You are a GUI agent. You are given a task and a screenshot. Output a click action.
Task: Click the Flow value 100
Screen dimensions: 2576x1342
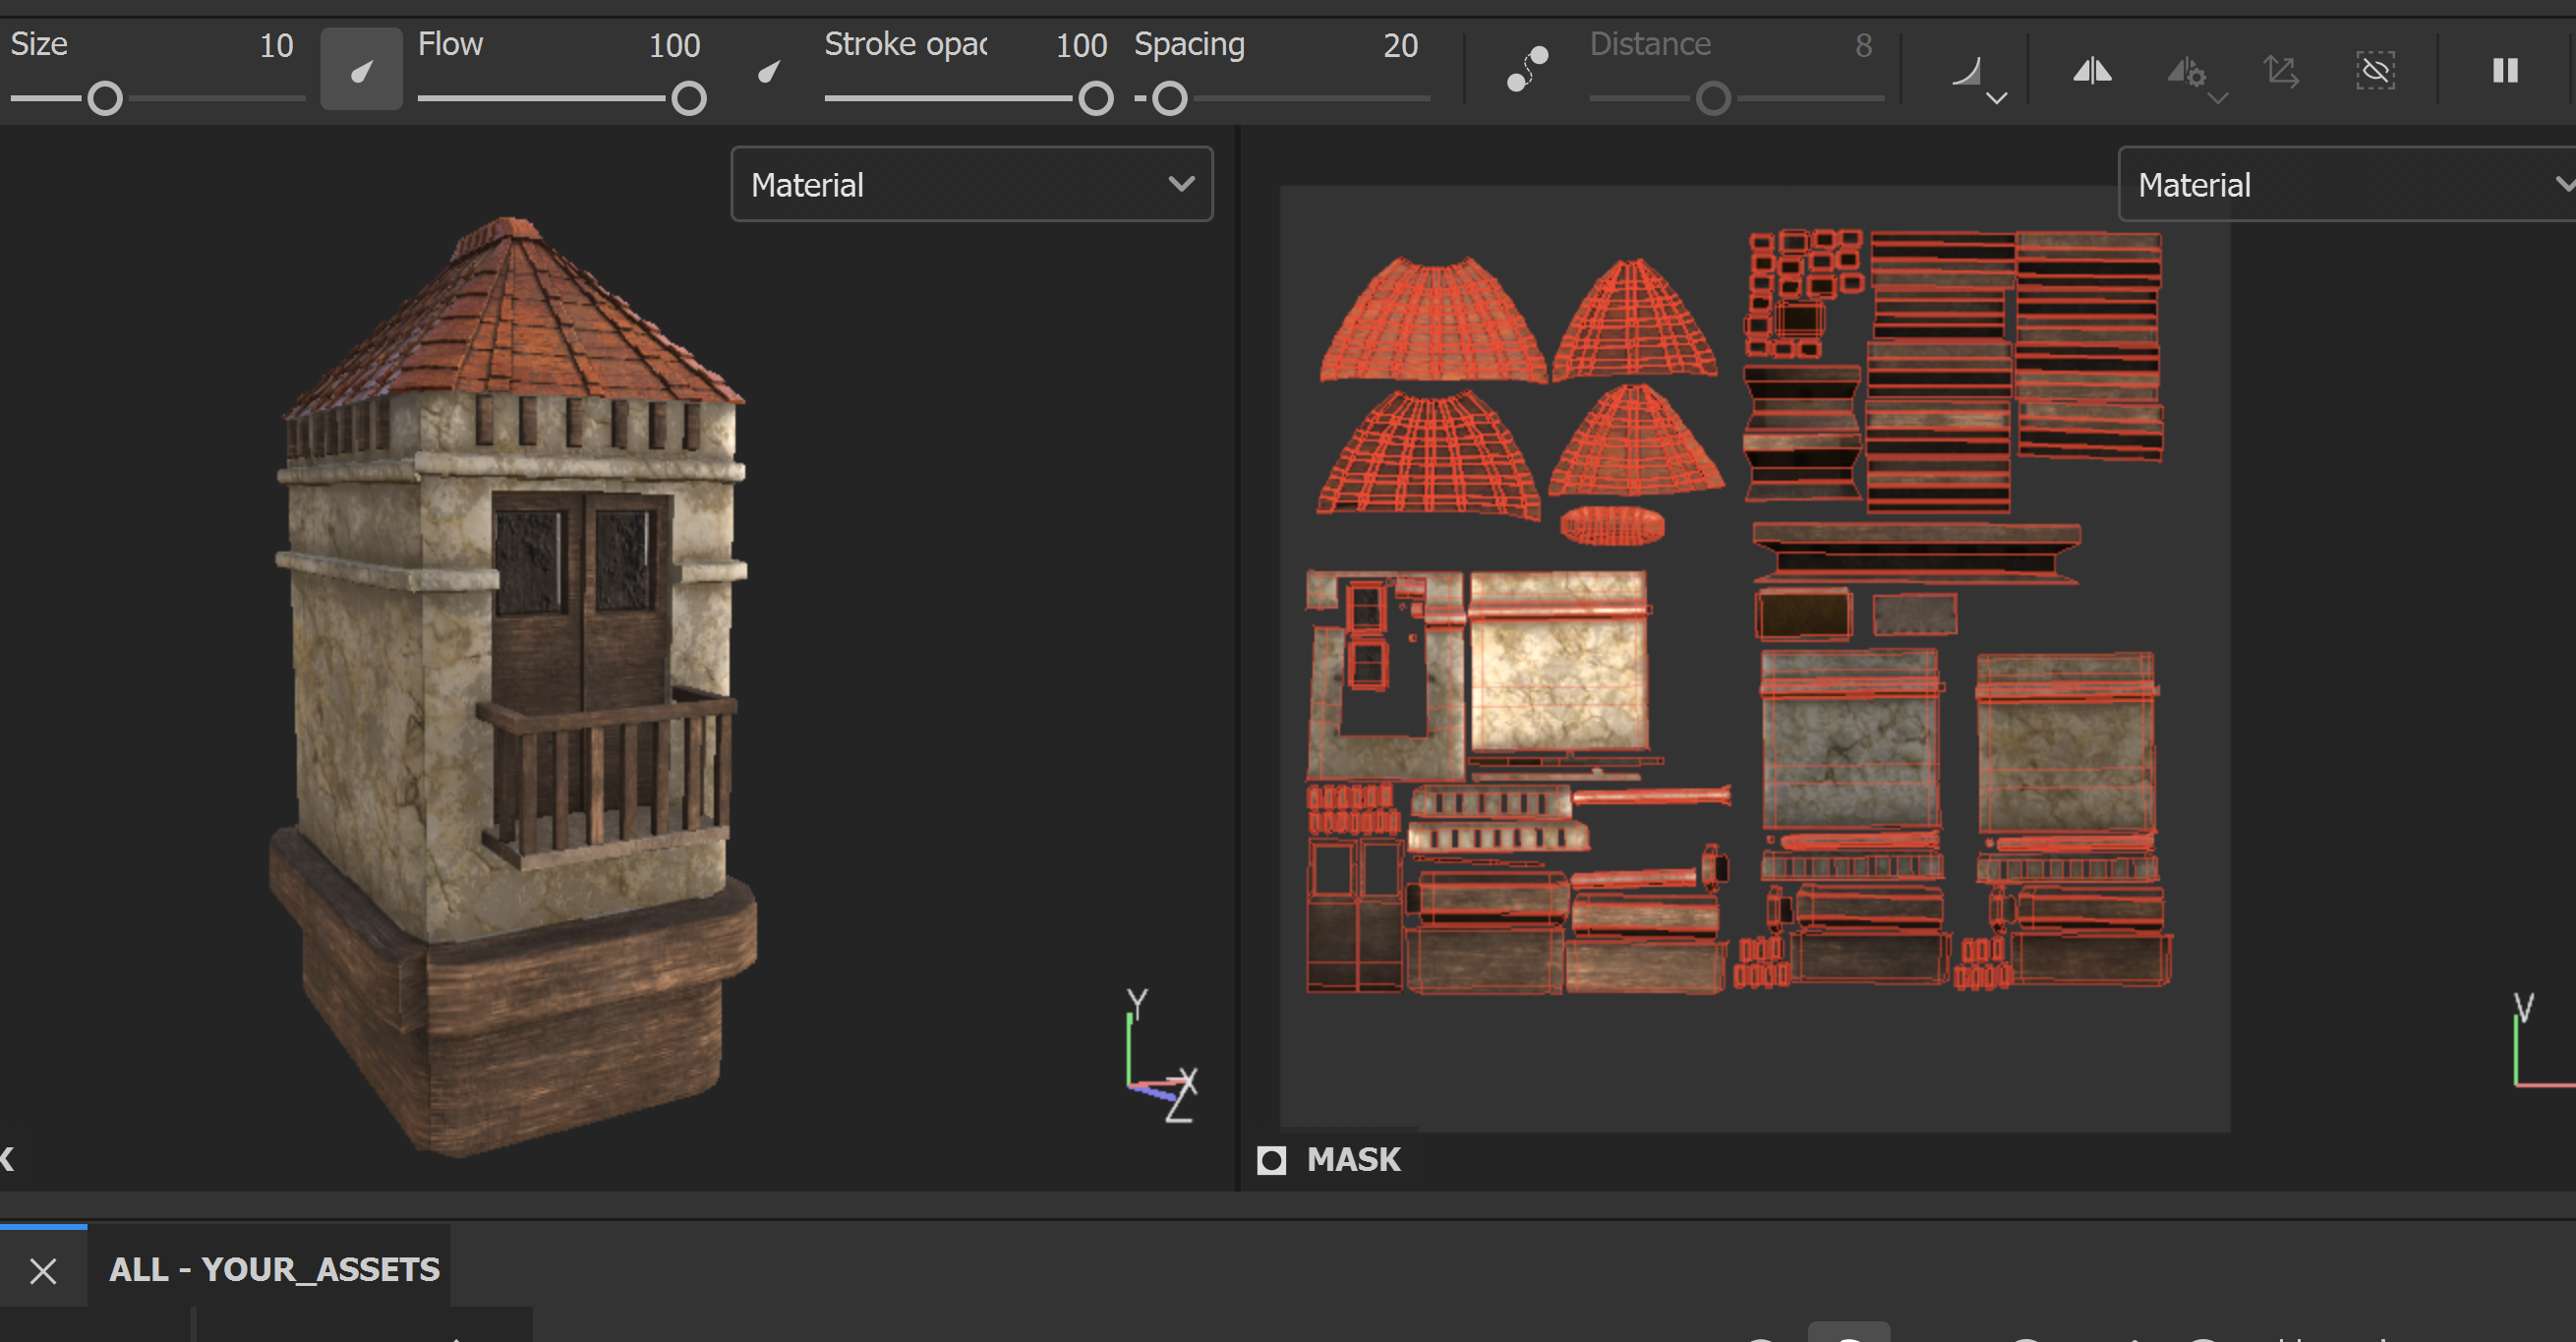coord(674,45)
